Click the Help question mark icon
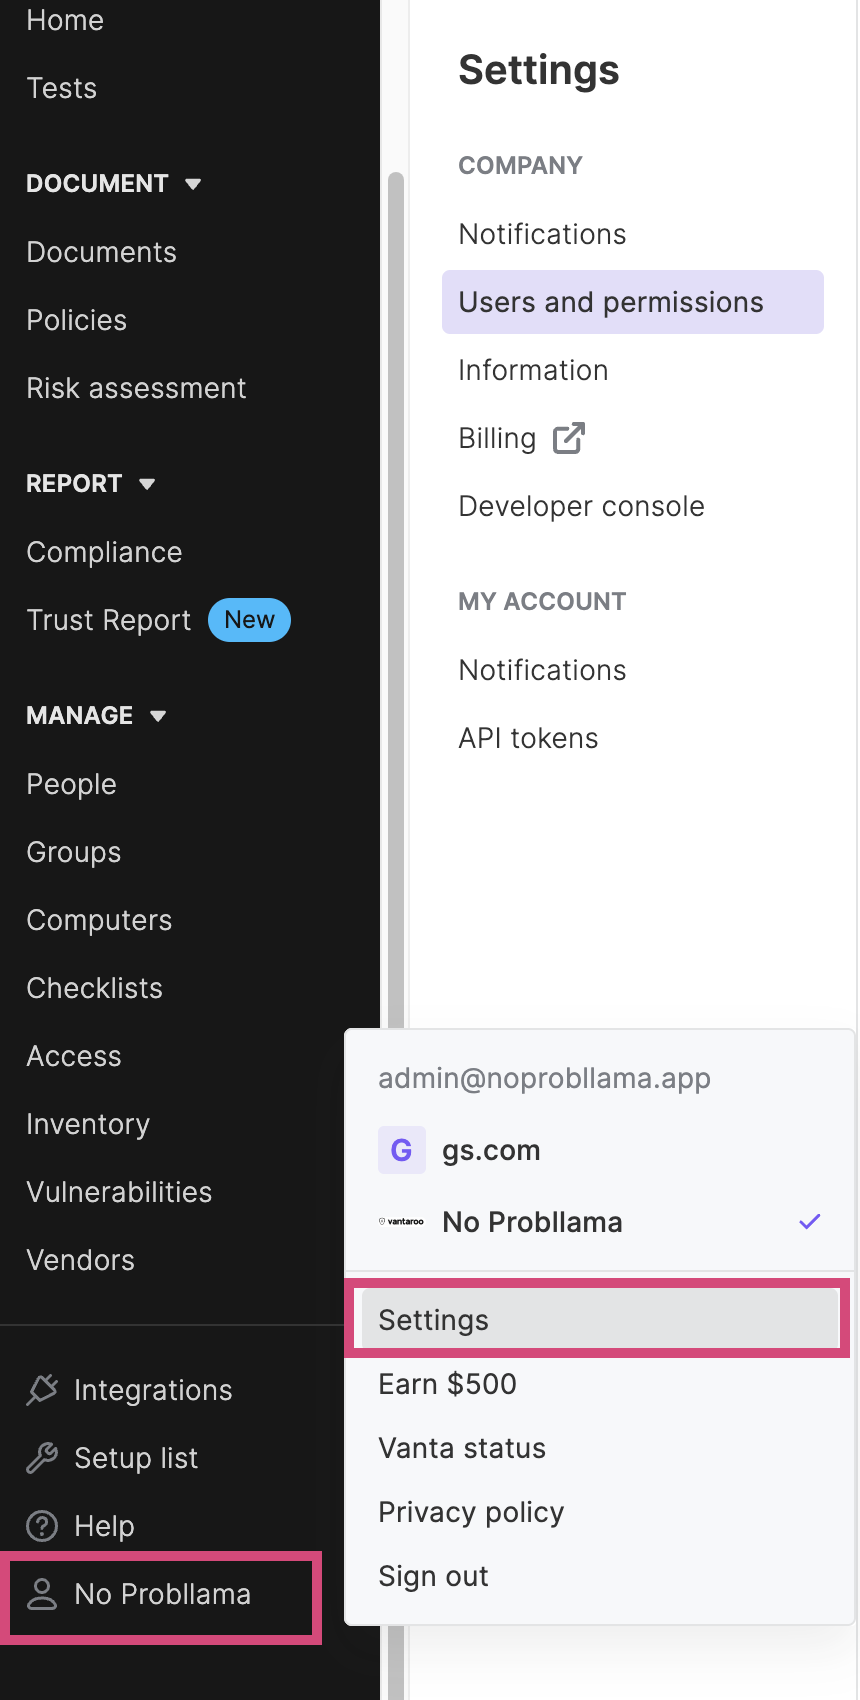860x1700 pixels. [x=42, y=1526]
